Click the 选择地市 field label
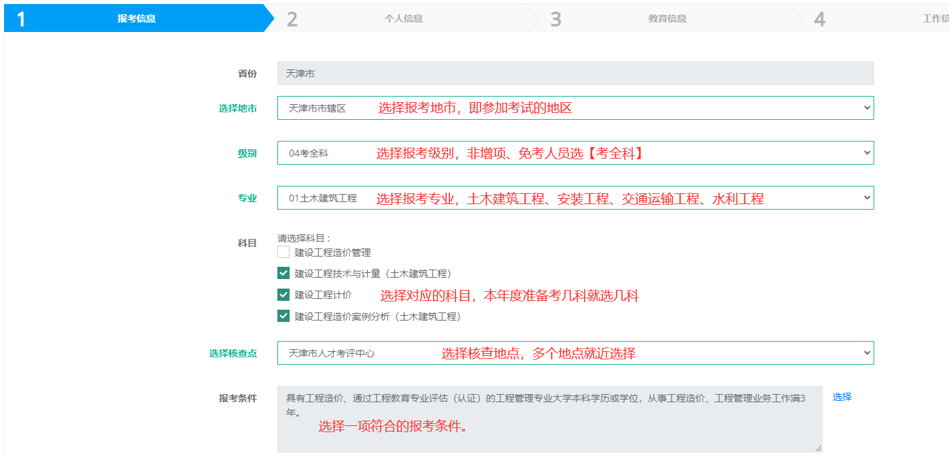This screenshot has width=950, height=456. [x=238, y=109]
